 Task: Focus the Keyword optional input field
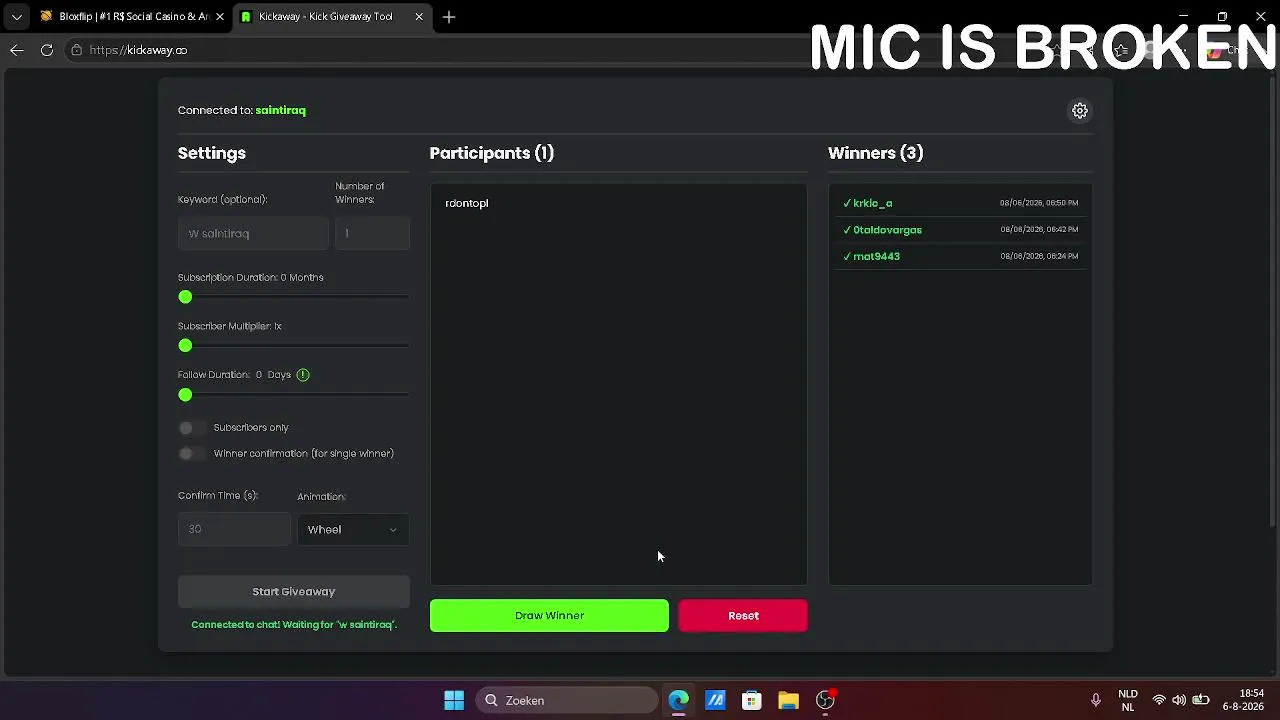point(253,233)
